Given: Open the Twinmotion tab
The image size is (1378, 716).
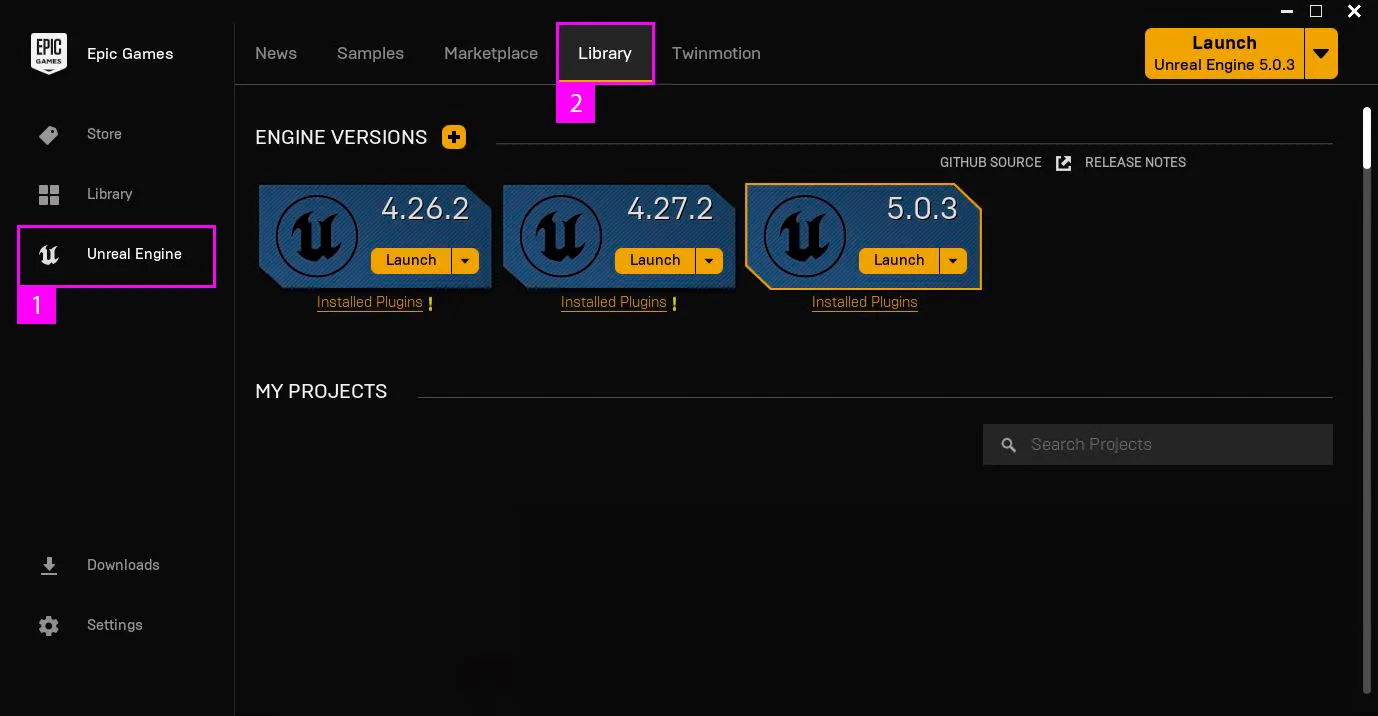Looking at the screenshot, I should pos(716,53).
